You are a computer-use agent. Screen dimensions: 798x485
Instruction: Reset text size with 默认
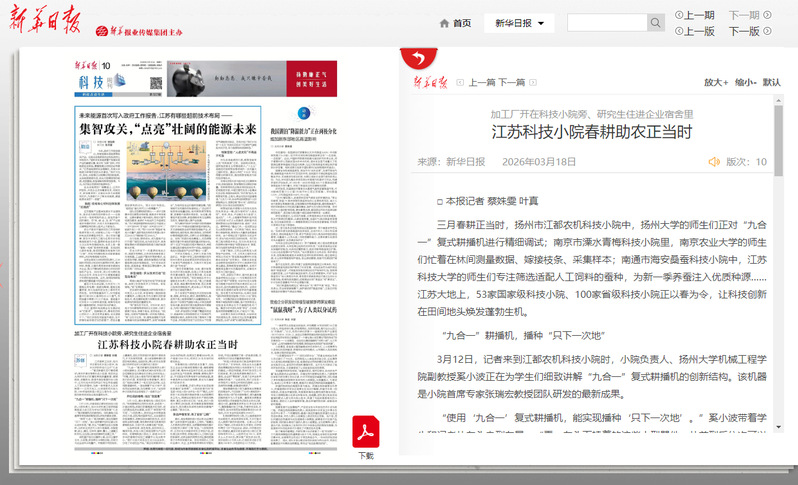772,83
